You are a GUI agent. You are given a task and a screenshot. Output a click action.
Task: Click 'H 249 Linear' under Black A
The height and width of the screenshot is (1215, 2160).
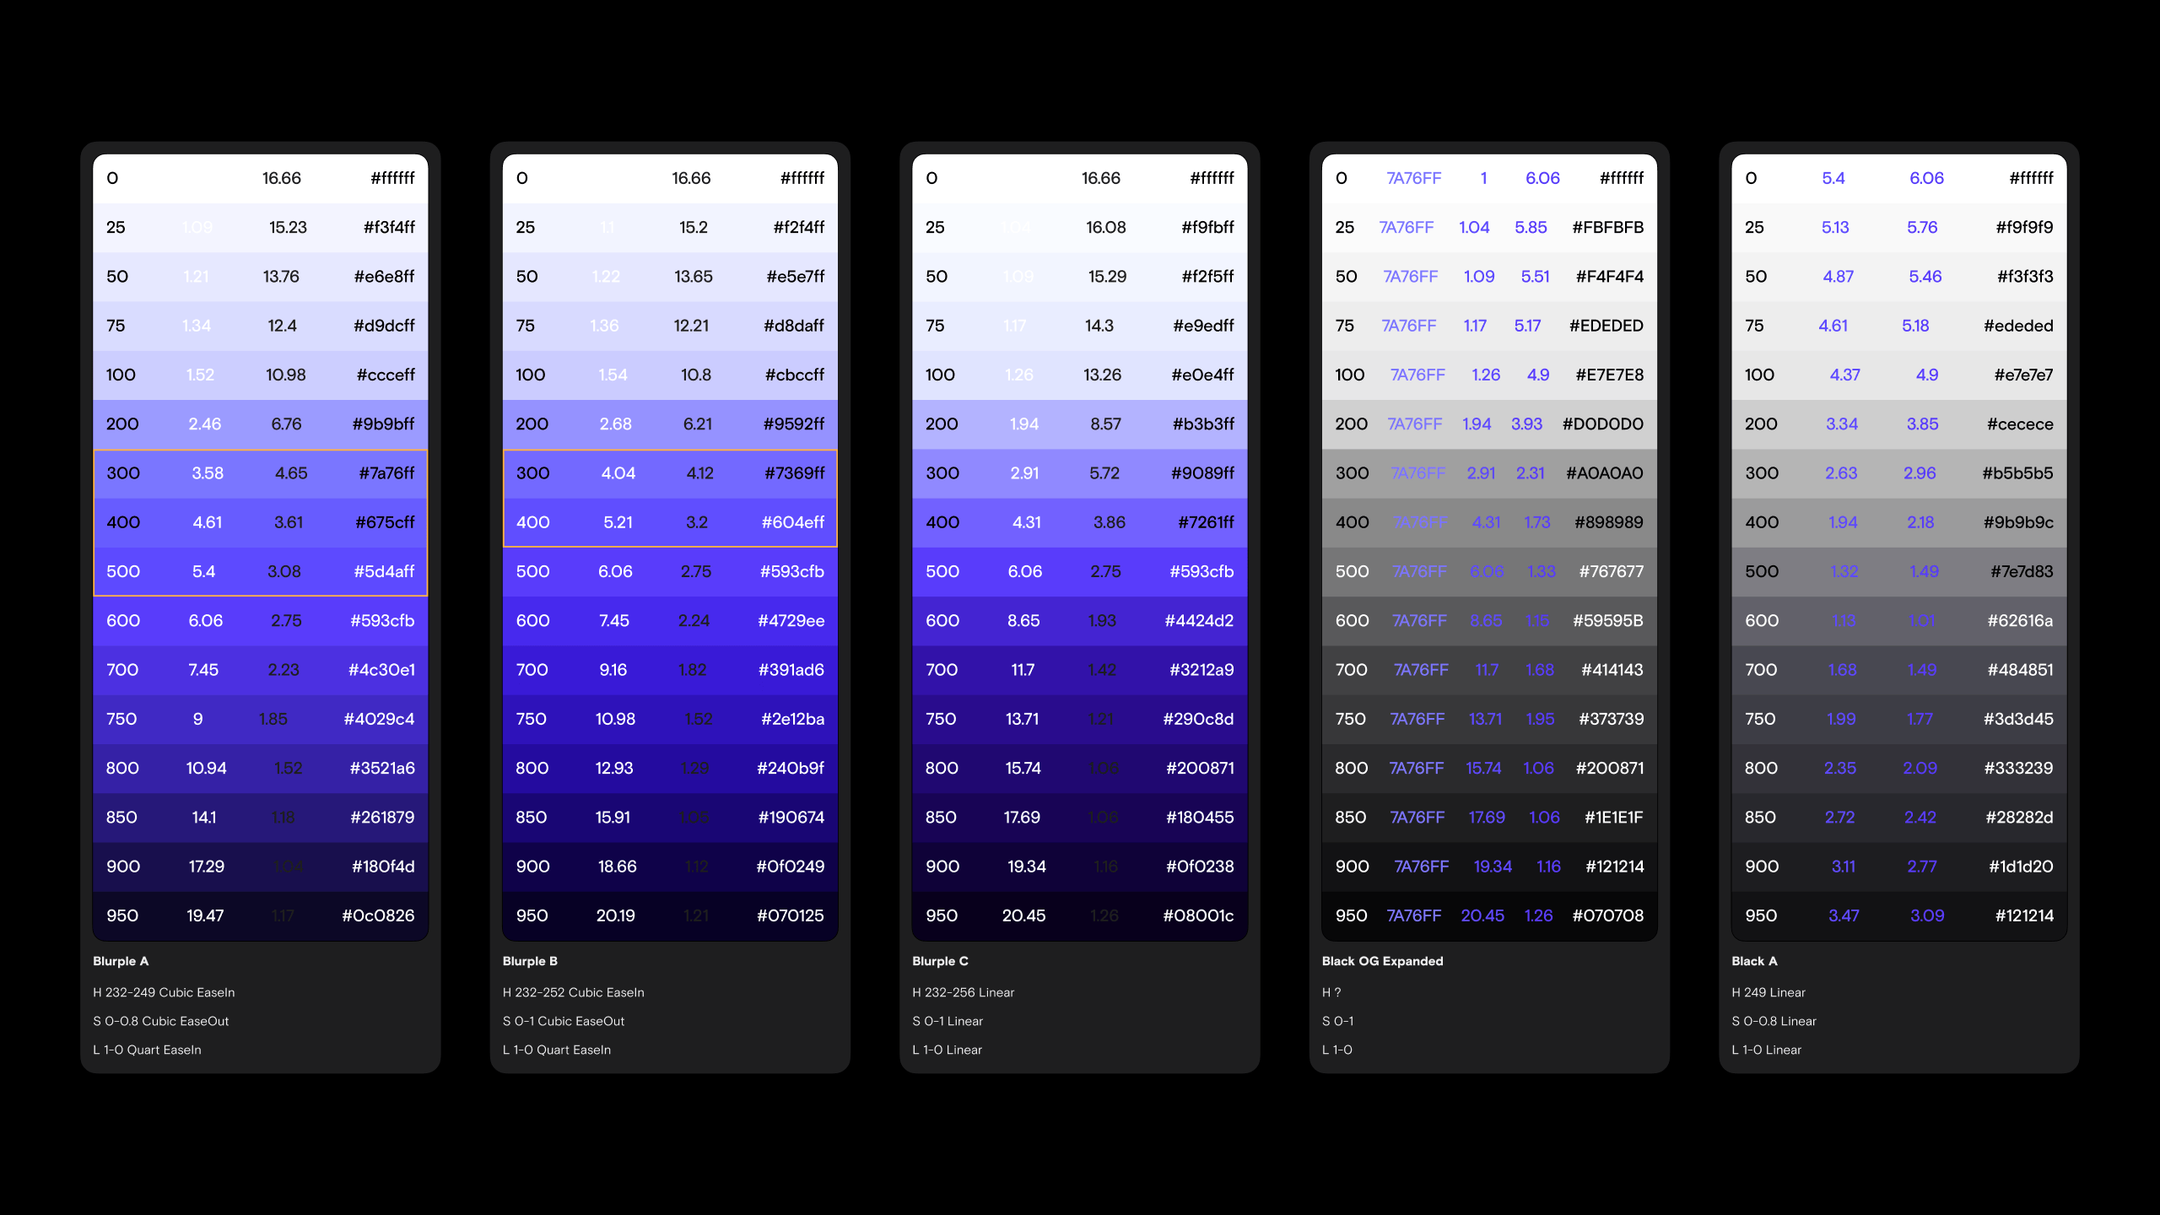[1768, 993]
